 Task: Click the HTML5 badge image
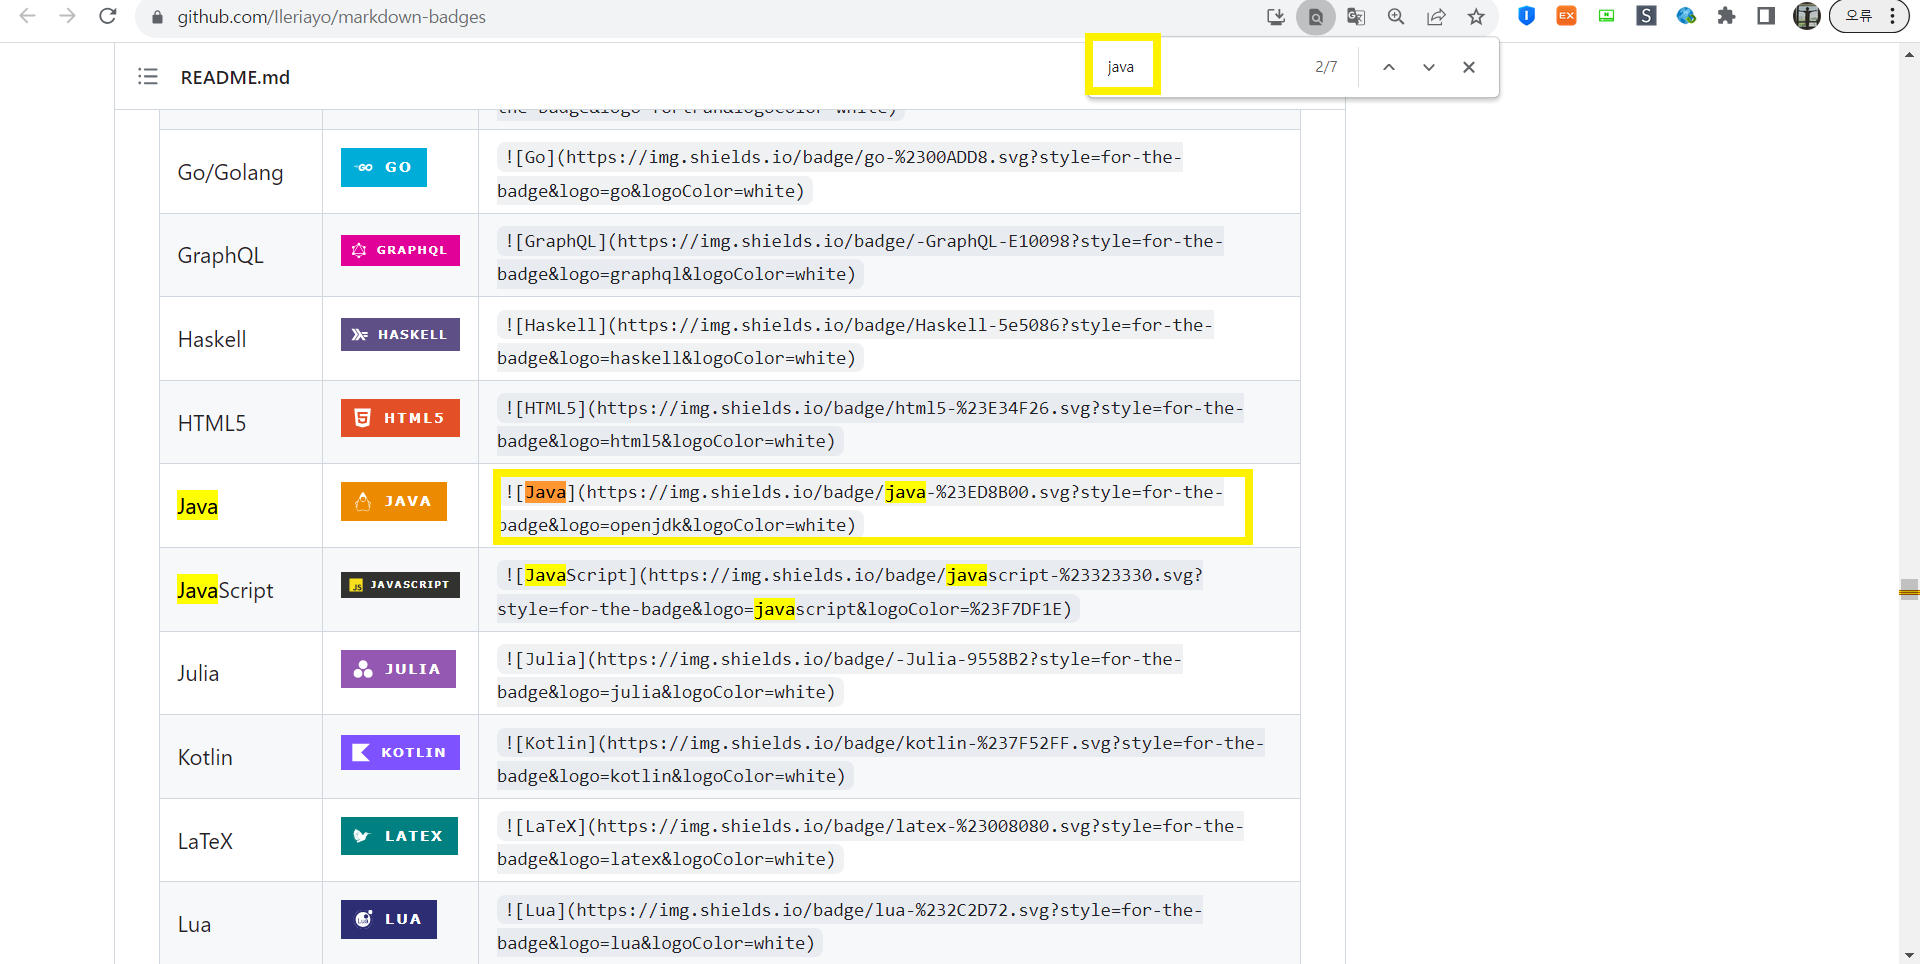(x=400, y=418)
